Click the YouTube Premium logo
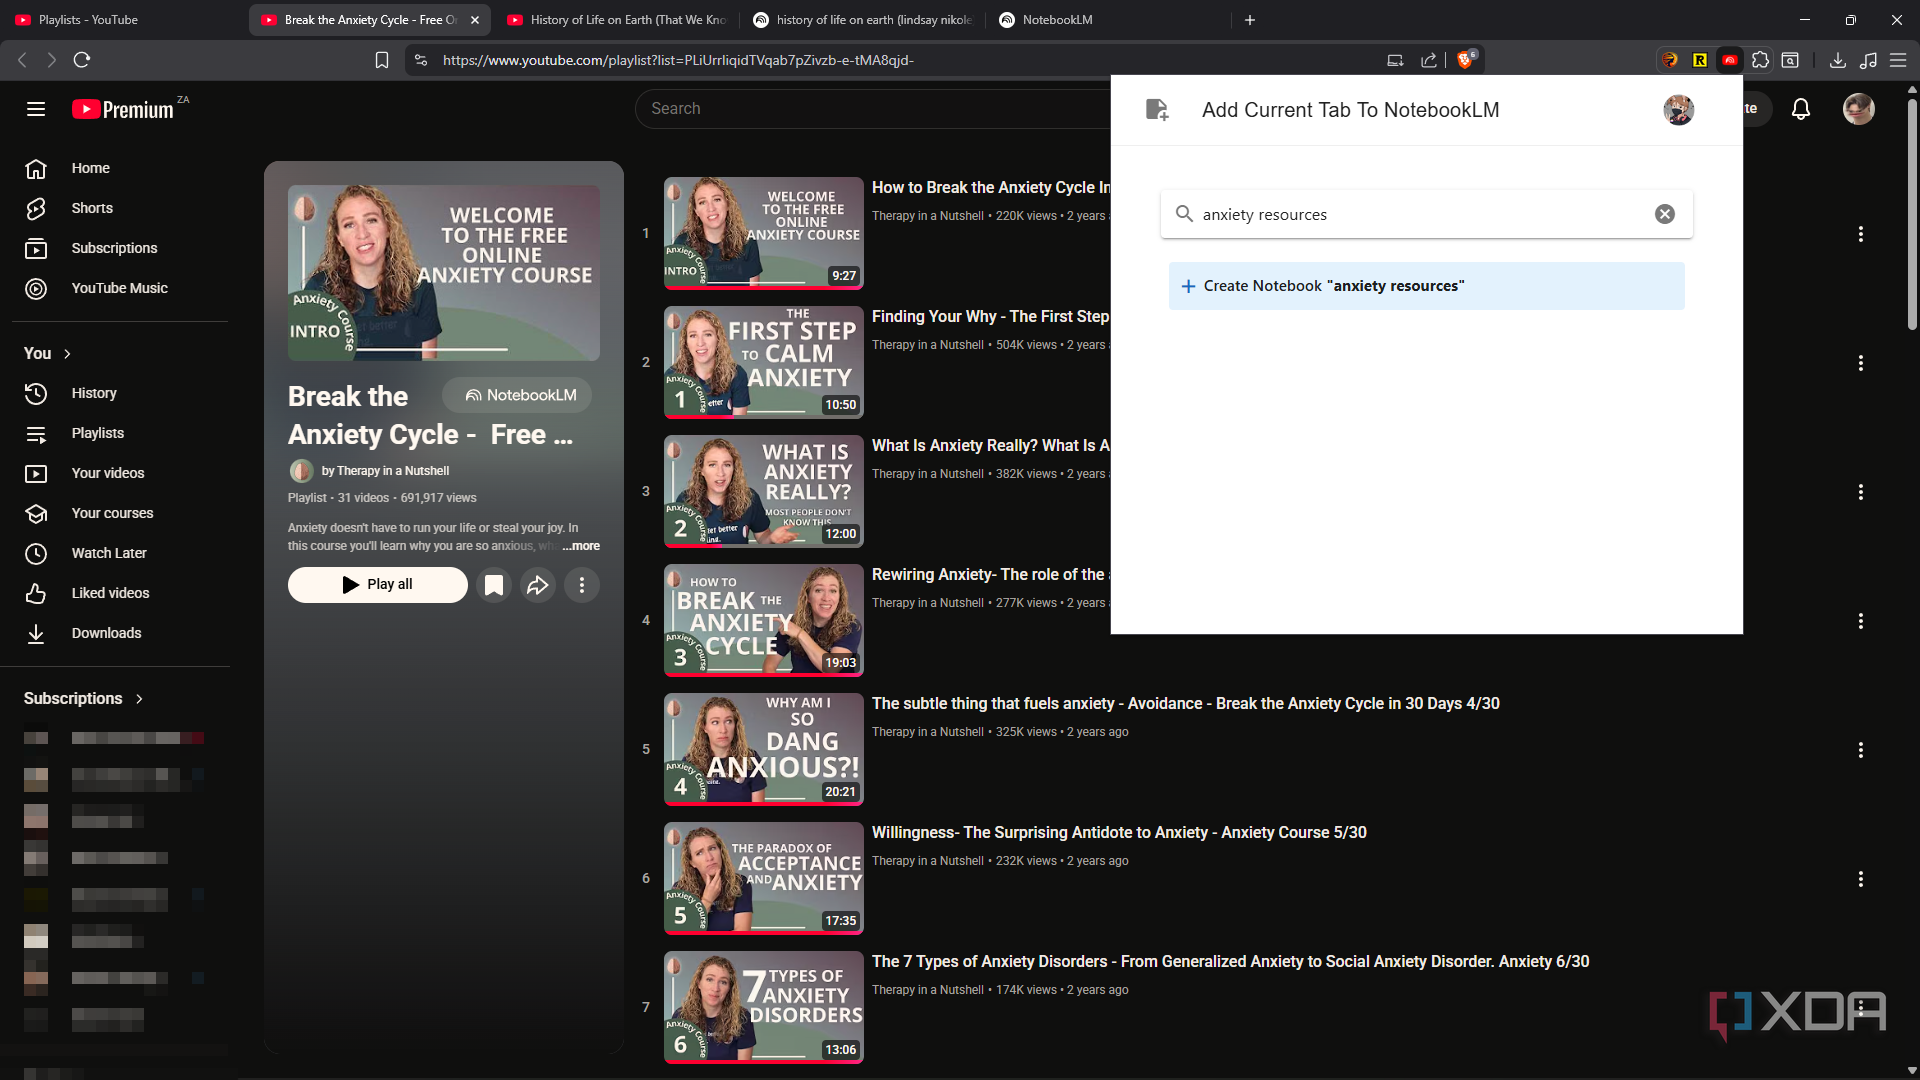1920x1080 pixels. pyautogui.click(x=123, y=109)
